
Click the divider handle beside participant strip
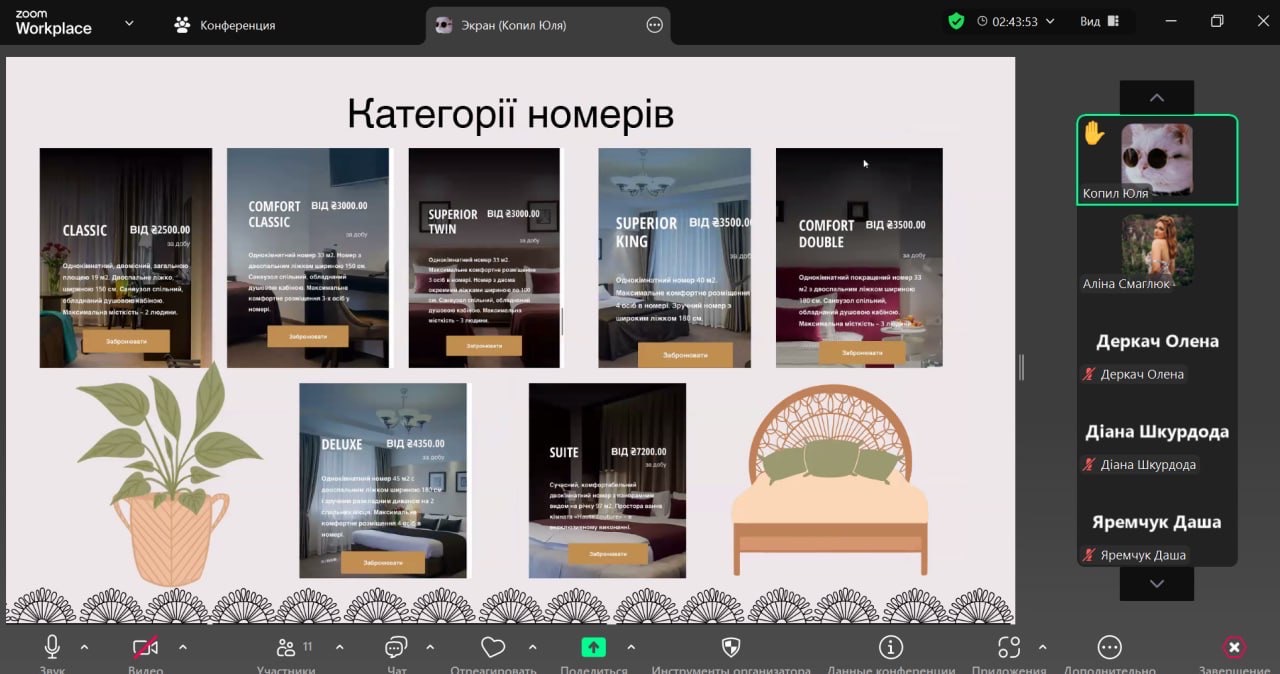(1021, 367)
